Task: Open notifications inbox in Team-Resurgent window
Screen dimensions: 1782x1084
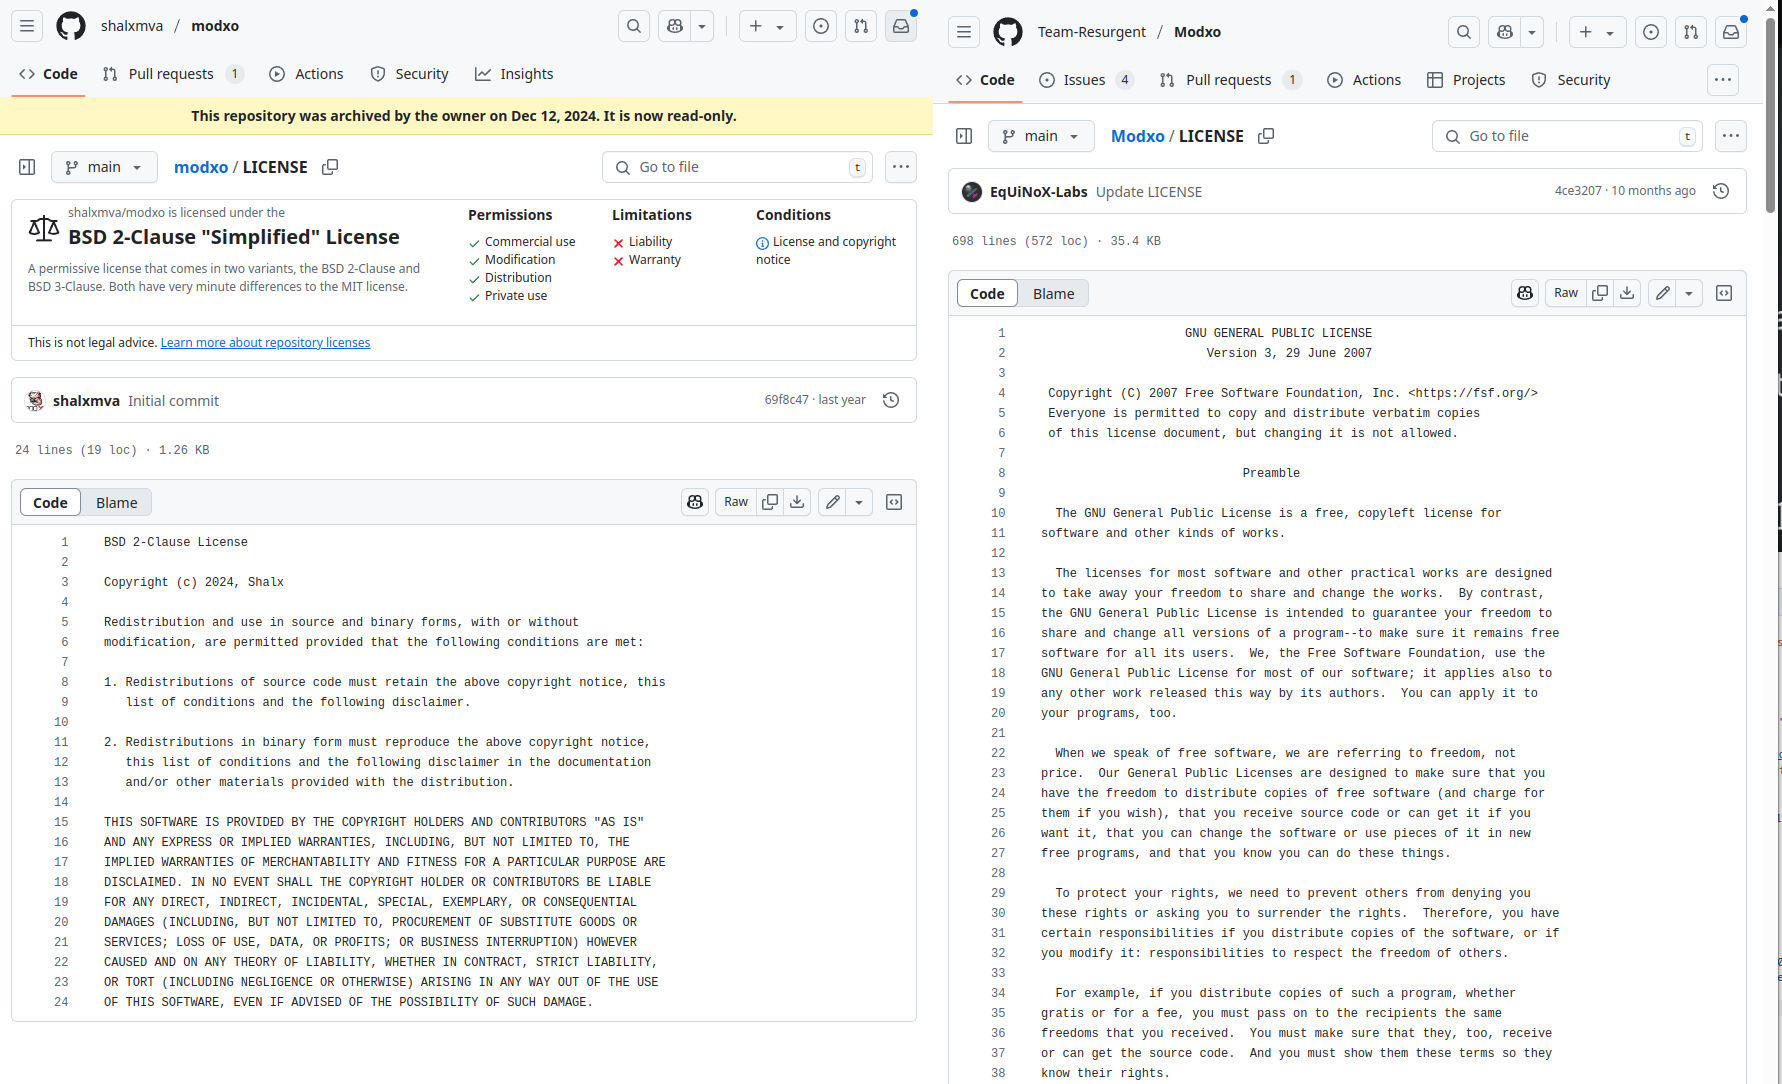Action: point(1731,32)
